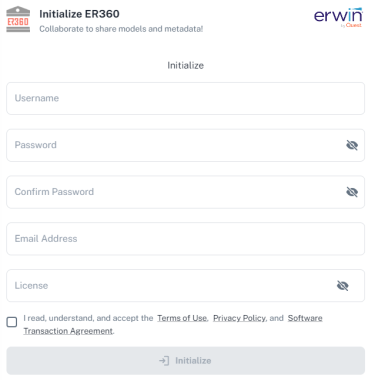Select the centered 'Initialize' form heading
378x380 pixels.
tap(185, 65)
